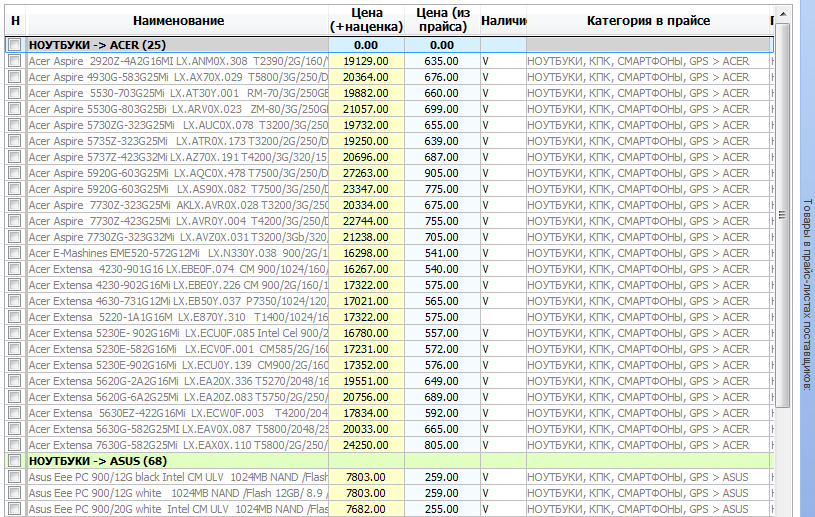Check the Acer Aspire 2920Z-4A2G16MI row checkbox
Viewport: 815px width, 517px height.
point(15,61)
